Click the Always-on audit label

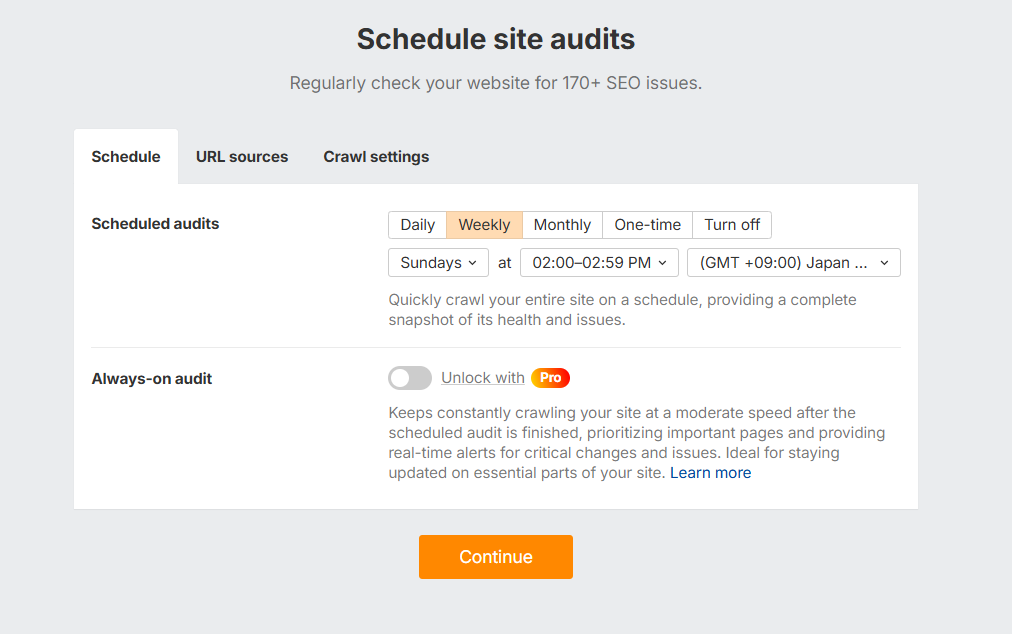152,379
